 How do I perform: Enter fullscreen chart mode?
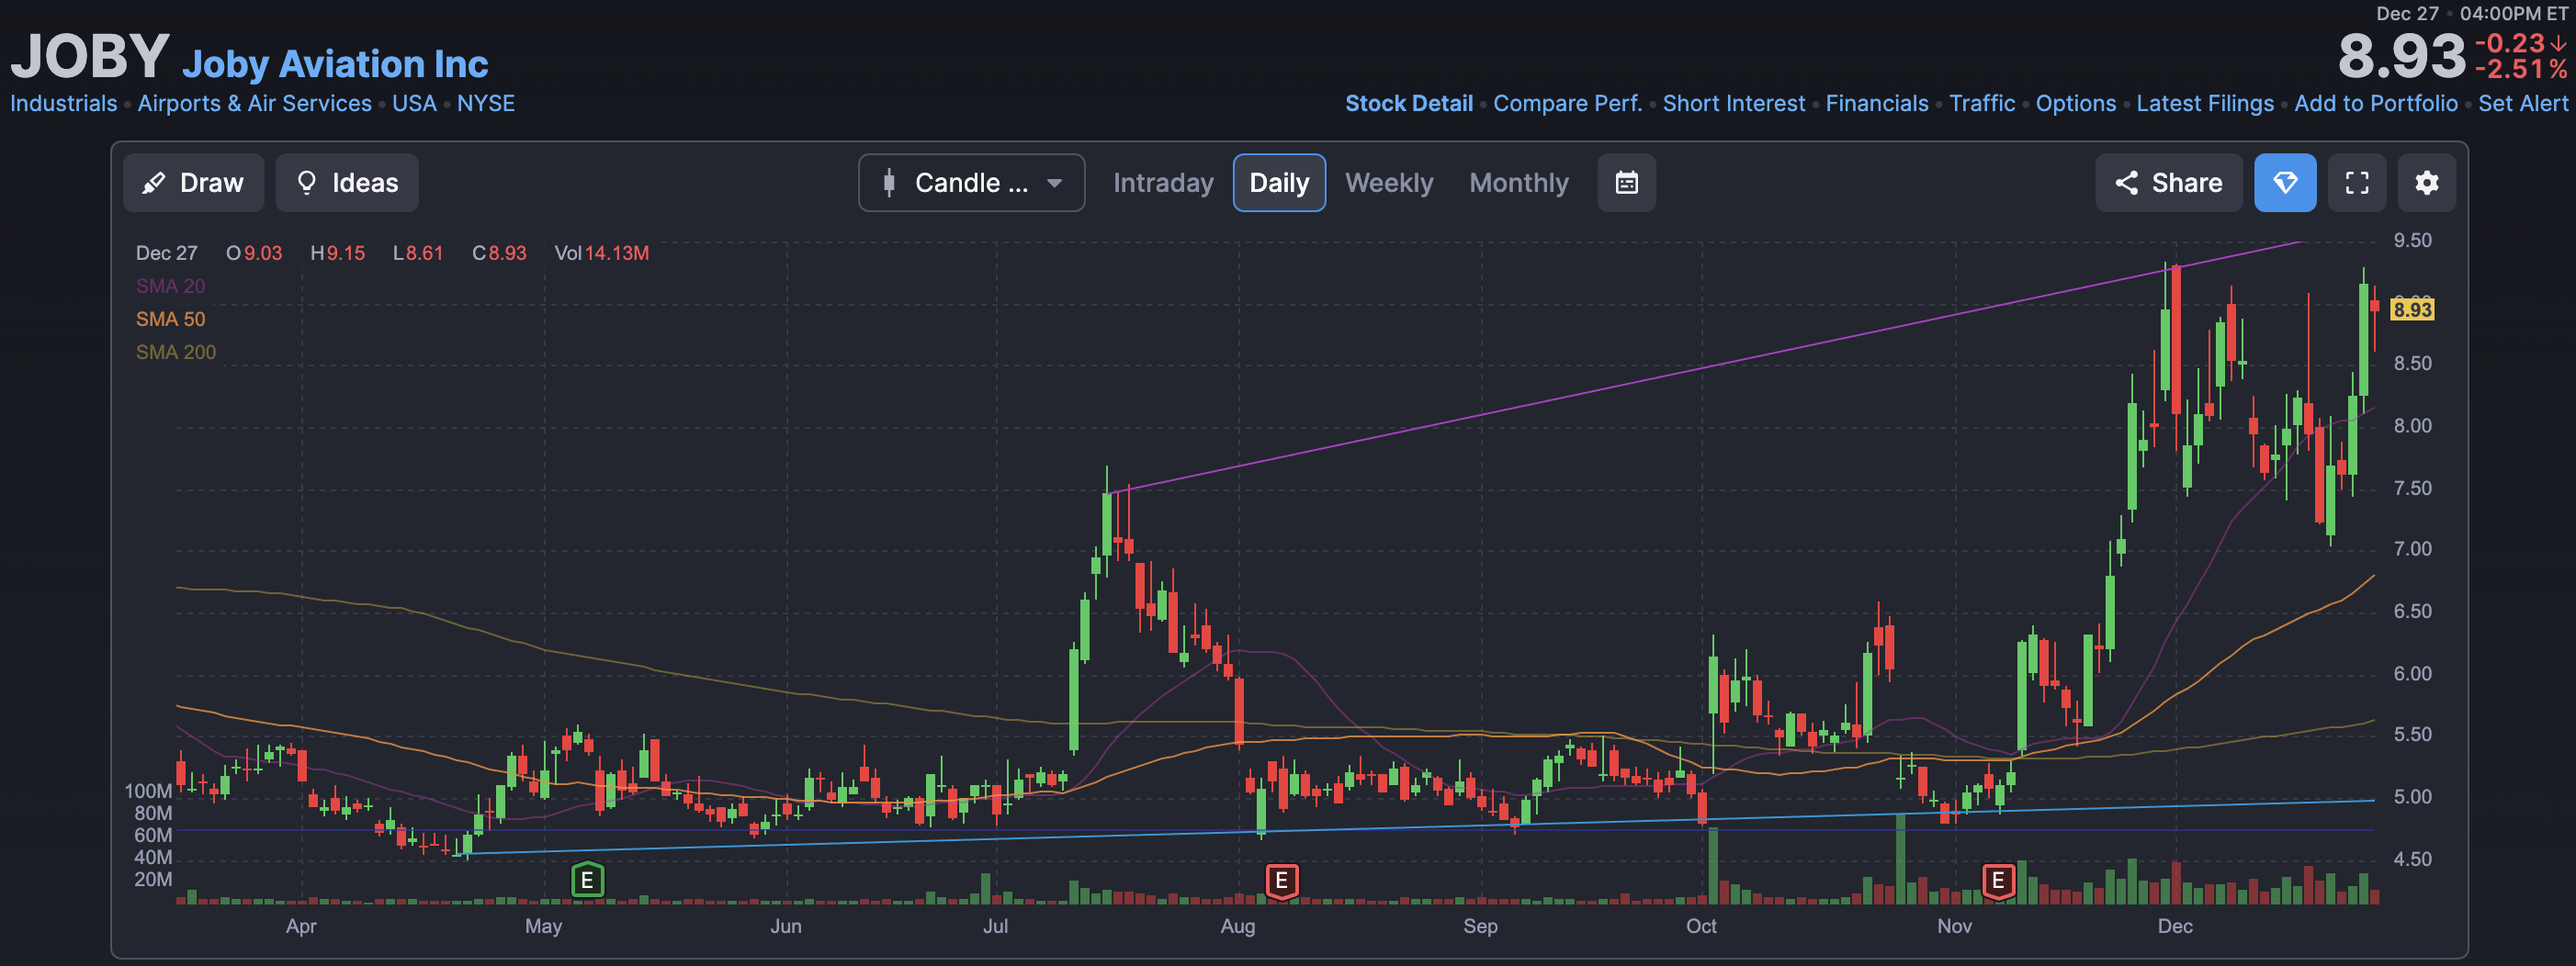point(2357,183)
